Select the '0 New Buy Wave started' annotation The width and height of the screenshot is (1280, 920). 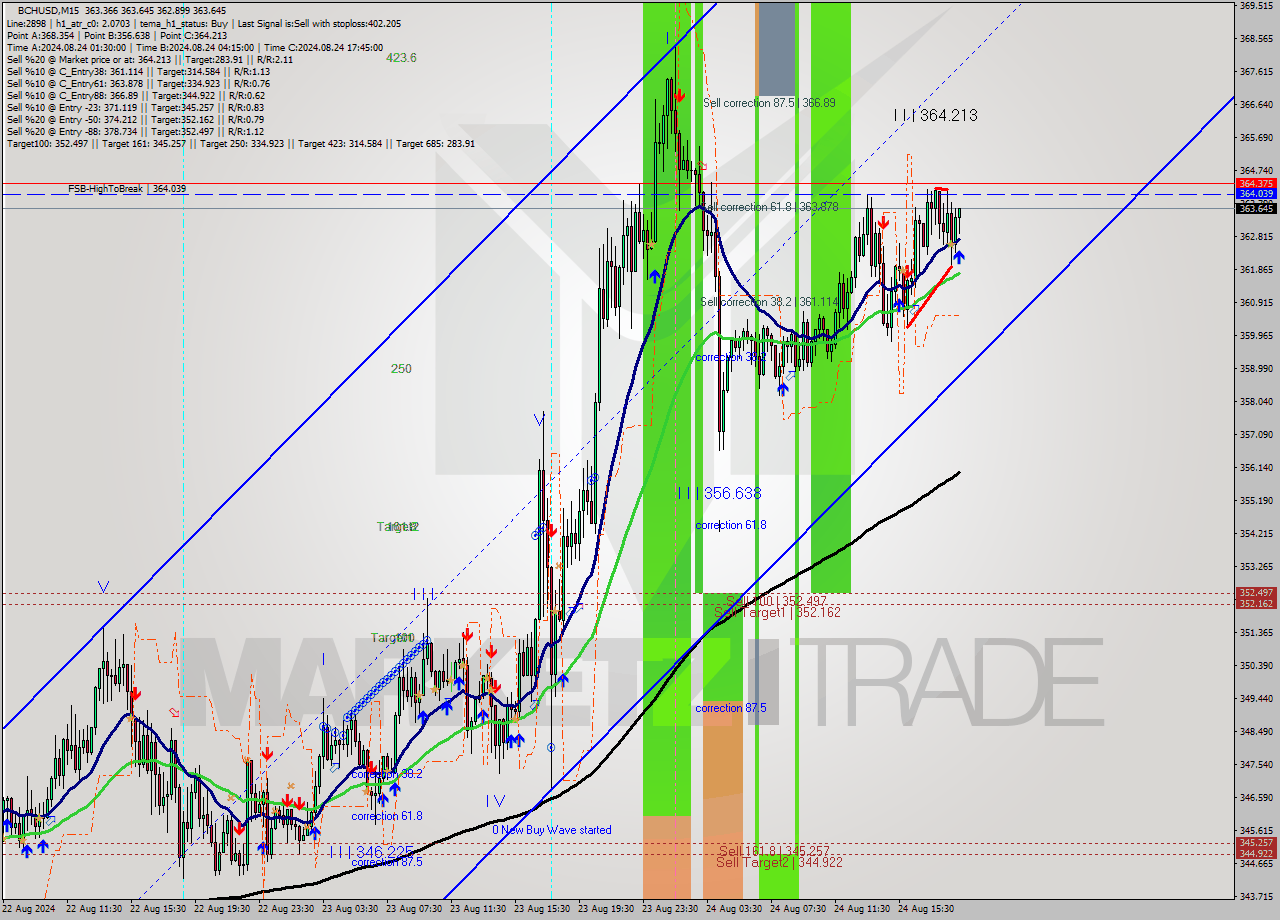[551, 830]
